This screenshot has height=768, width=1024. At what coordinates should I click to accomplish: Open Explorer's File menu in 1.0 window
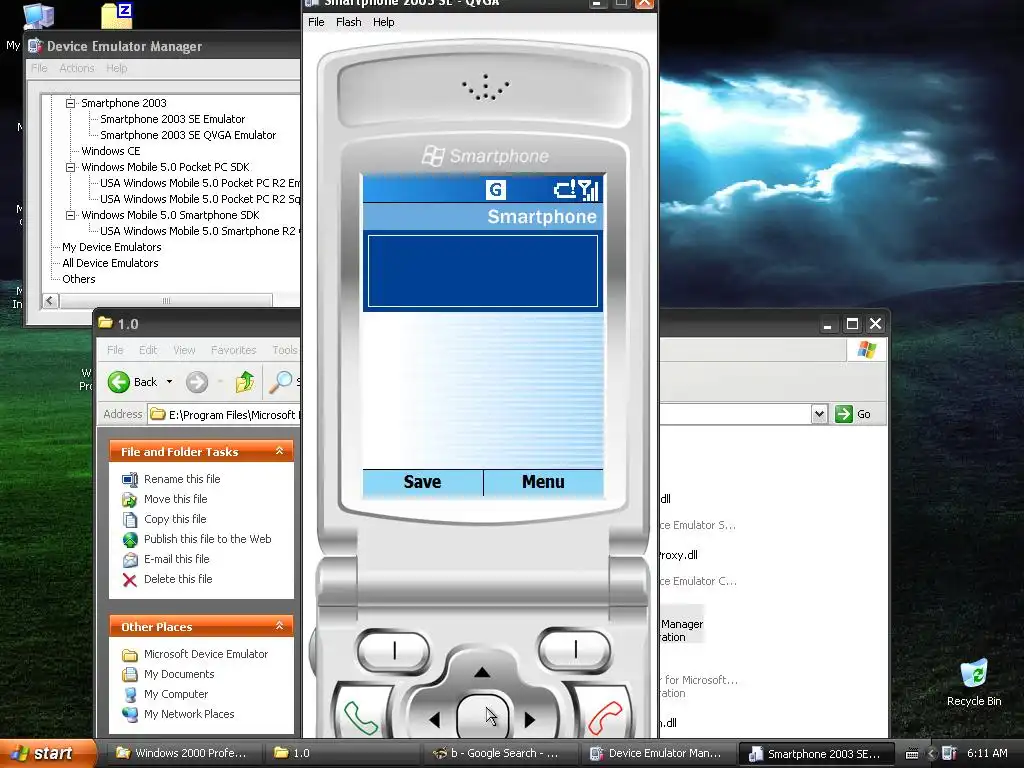115,350
